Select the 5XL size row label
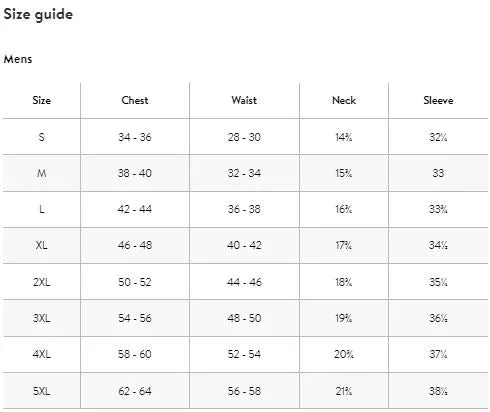490x412 pixels. pos(42,391)
